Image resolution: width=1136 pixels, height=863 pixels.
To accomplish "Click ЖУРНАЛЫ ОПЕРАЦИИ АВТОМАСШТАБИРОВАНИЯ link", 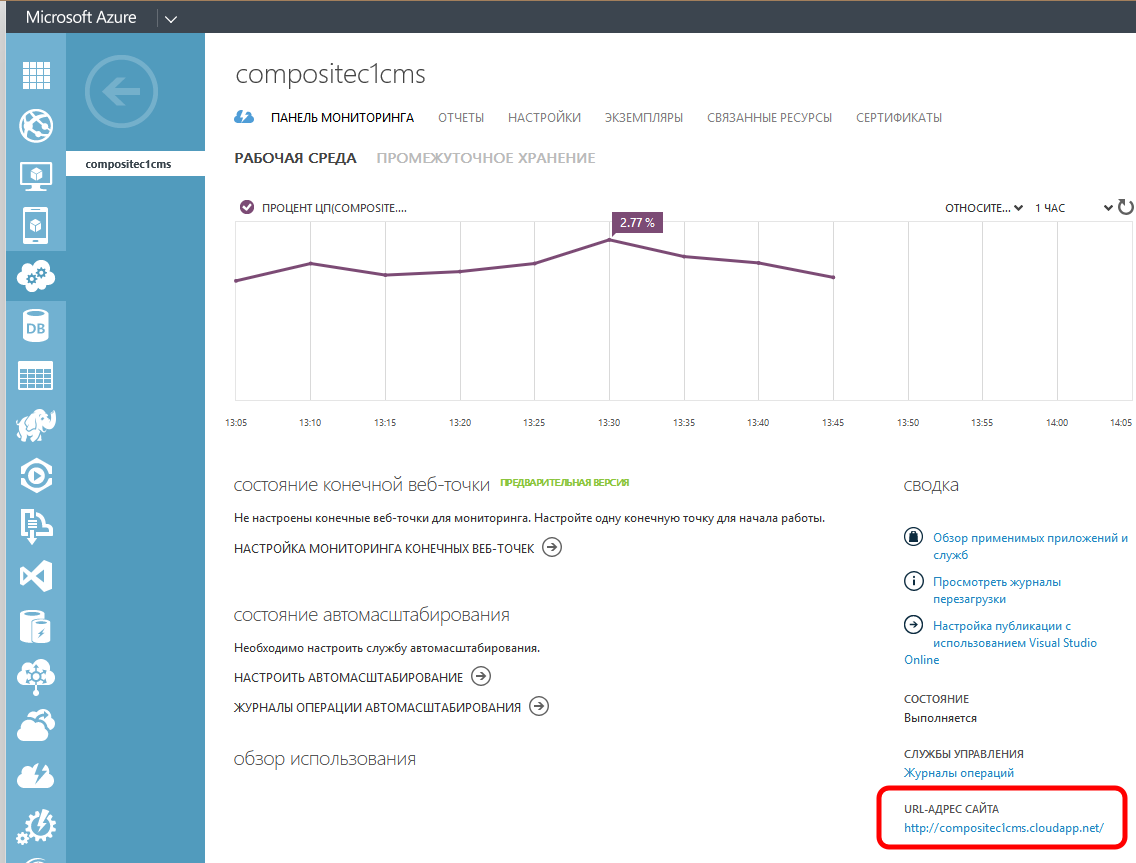I will 377,707.
